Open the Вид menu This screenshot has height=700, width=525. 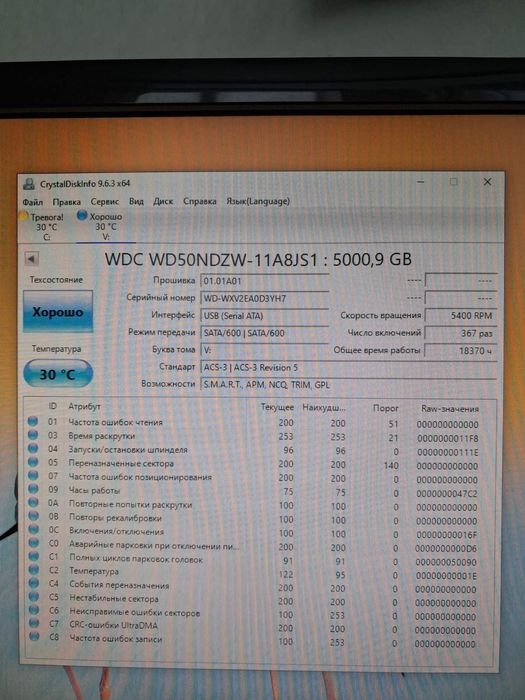136,201
